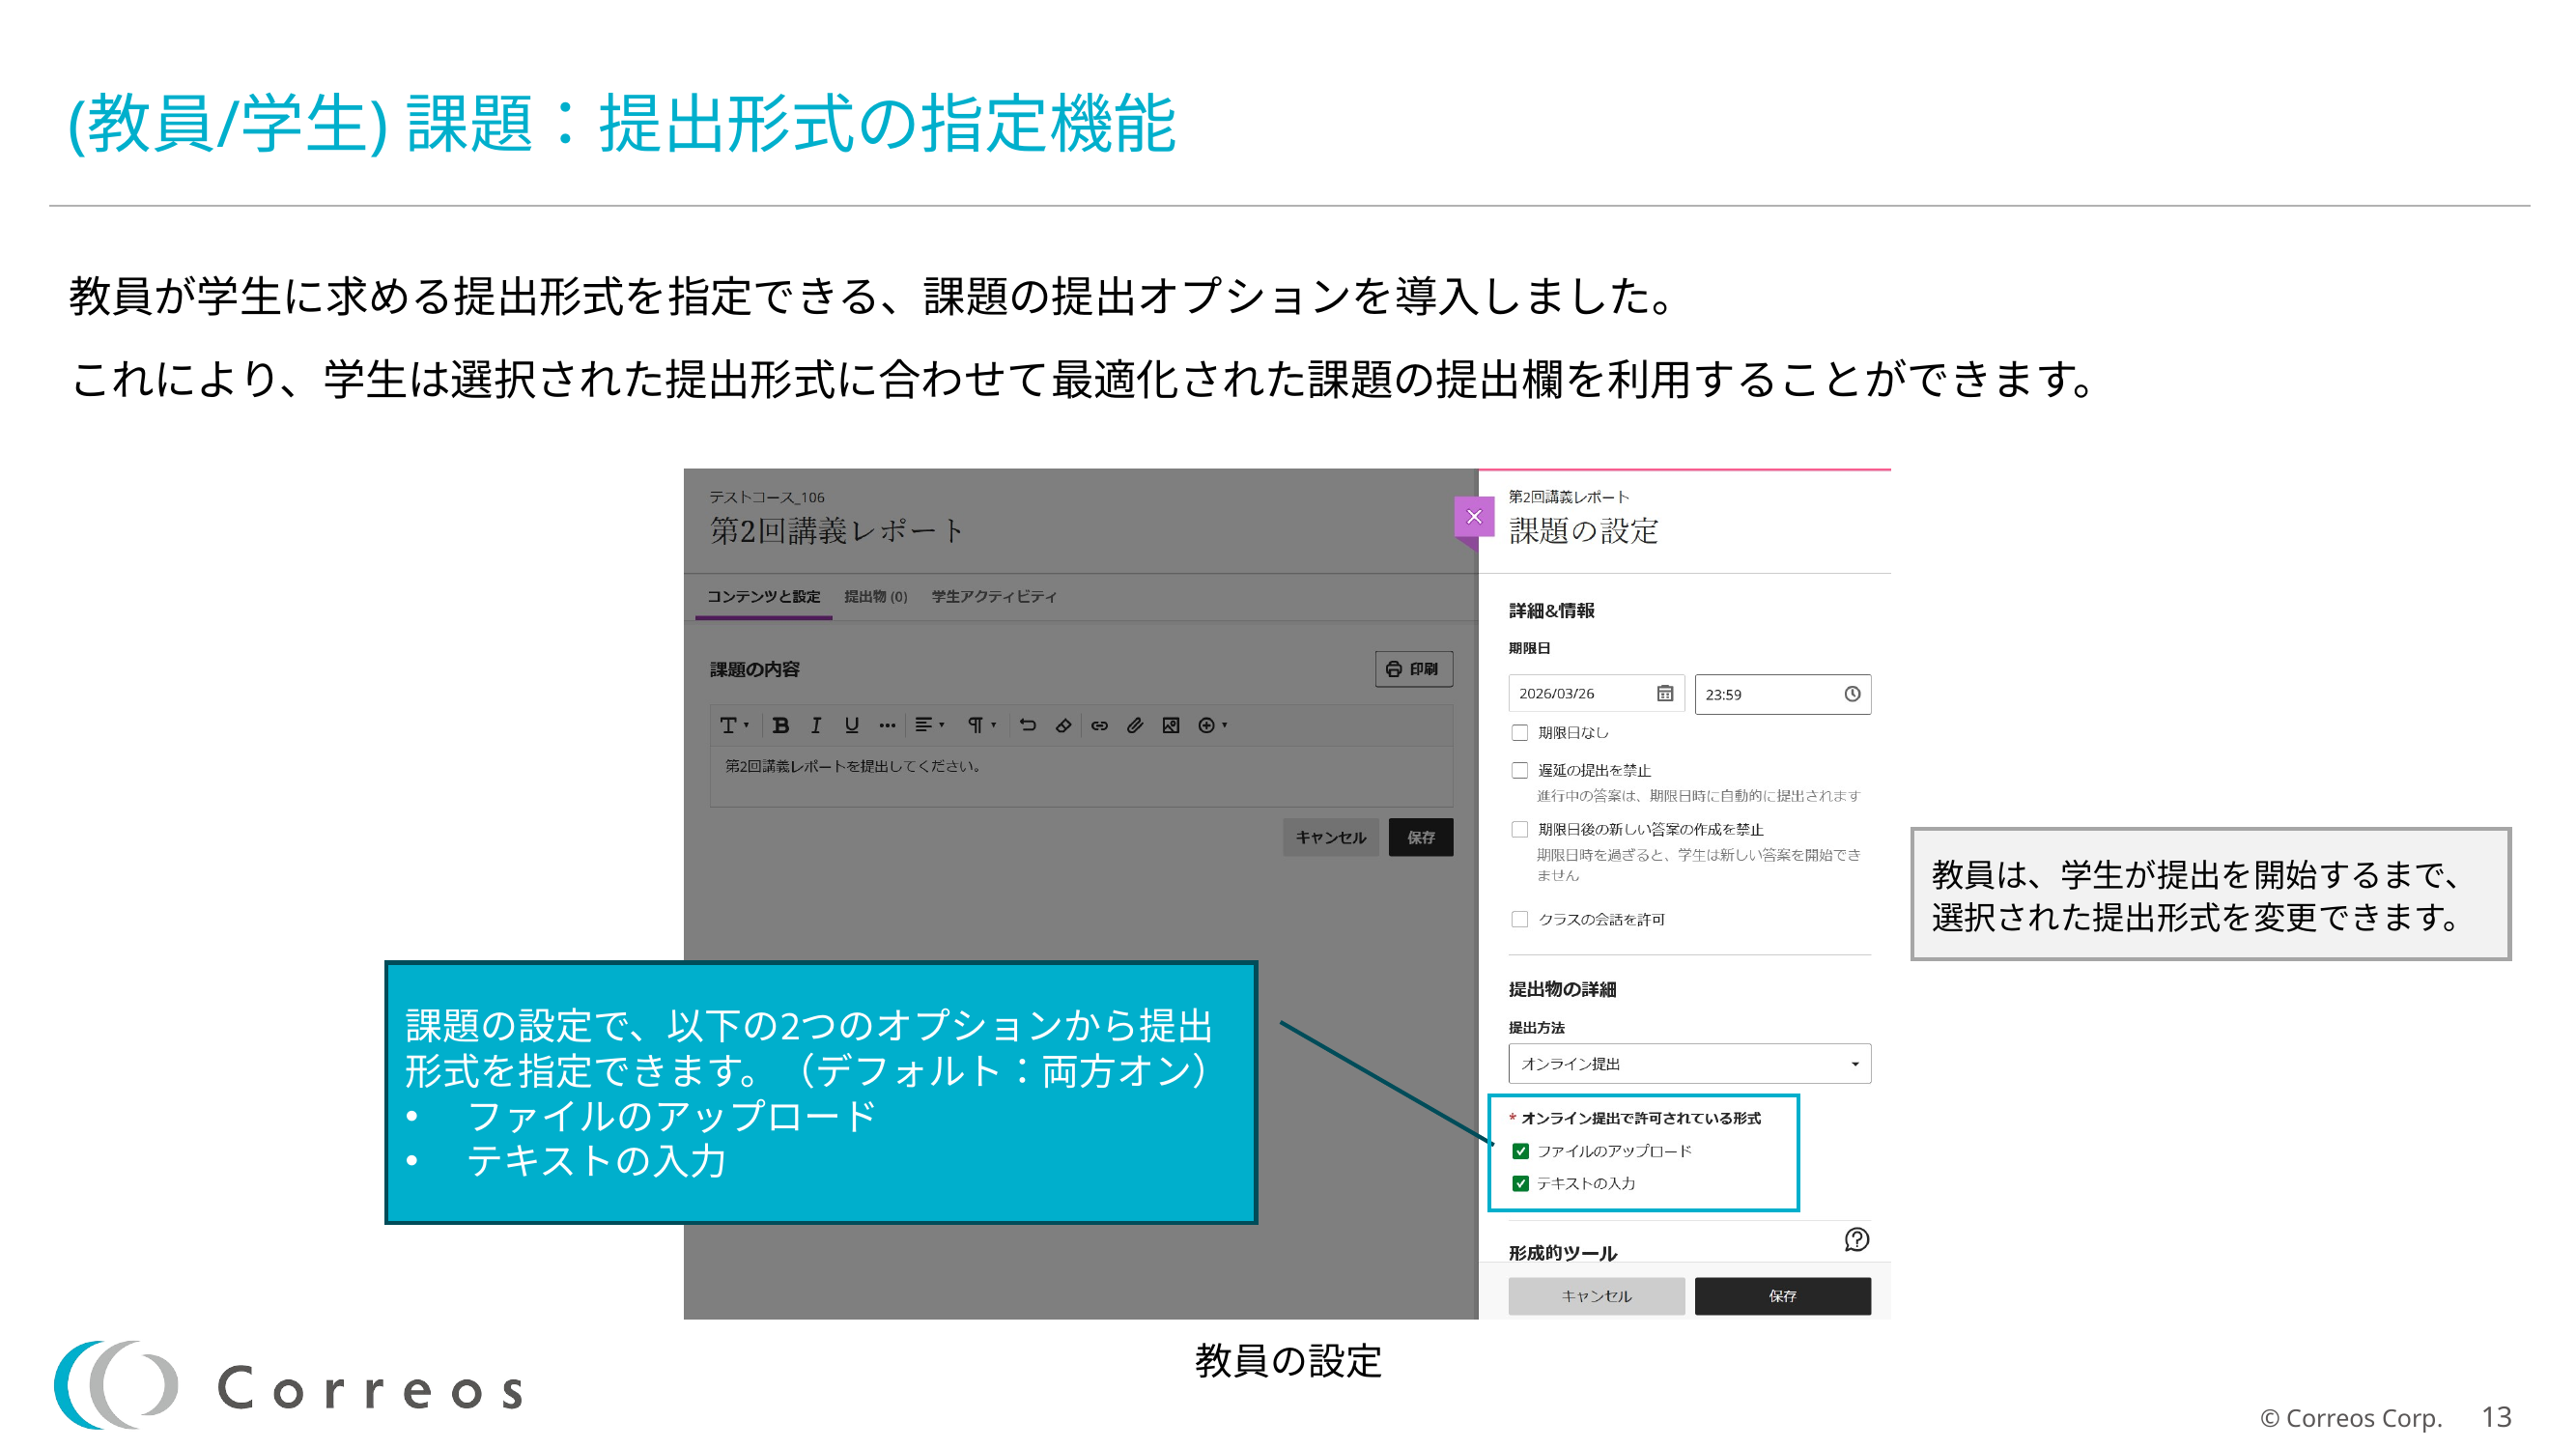Click 保存 button below the editor
This screenshot has width=2576, height=1449.
1421,838
